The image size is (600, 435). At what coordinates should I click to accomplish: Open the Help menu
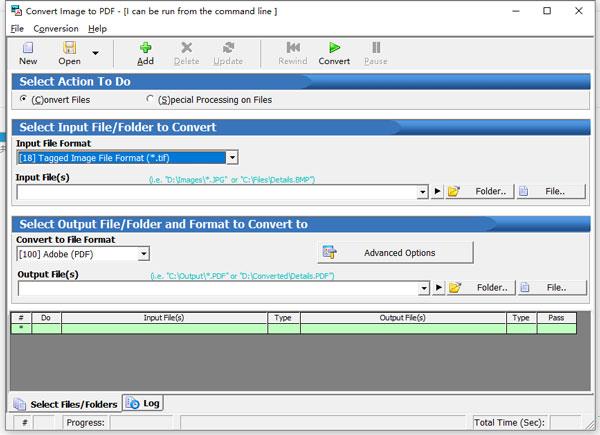[97, 29]
